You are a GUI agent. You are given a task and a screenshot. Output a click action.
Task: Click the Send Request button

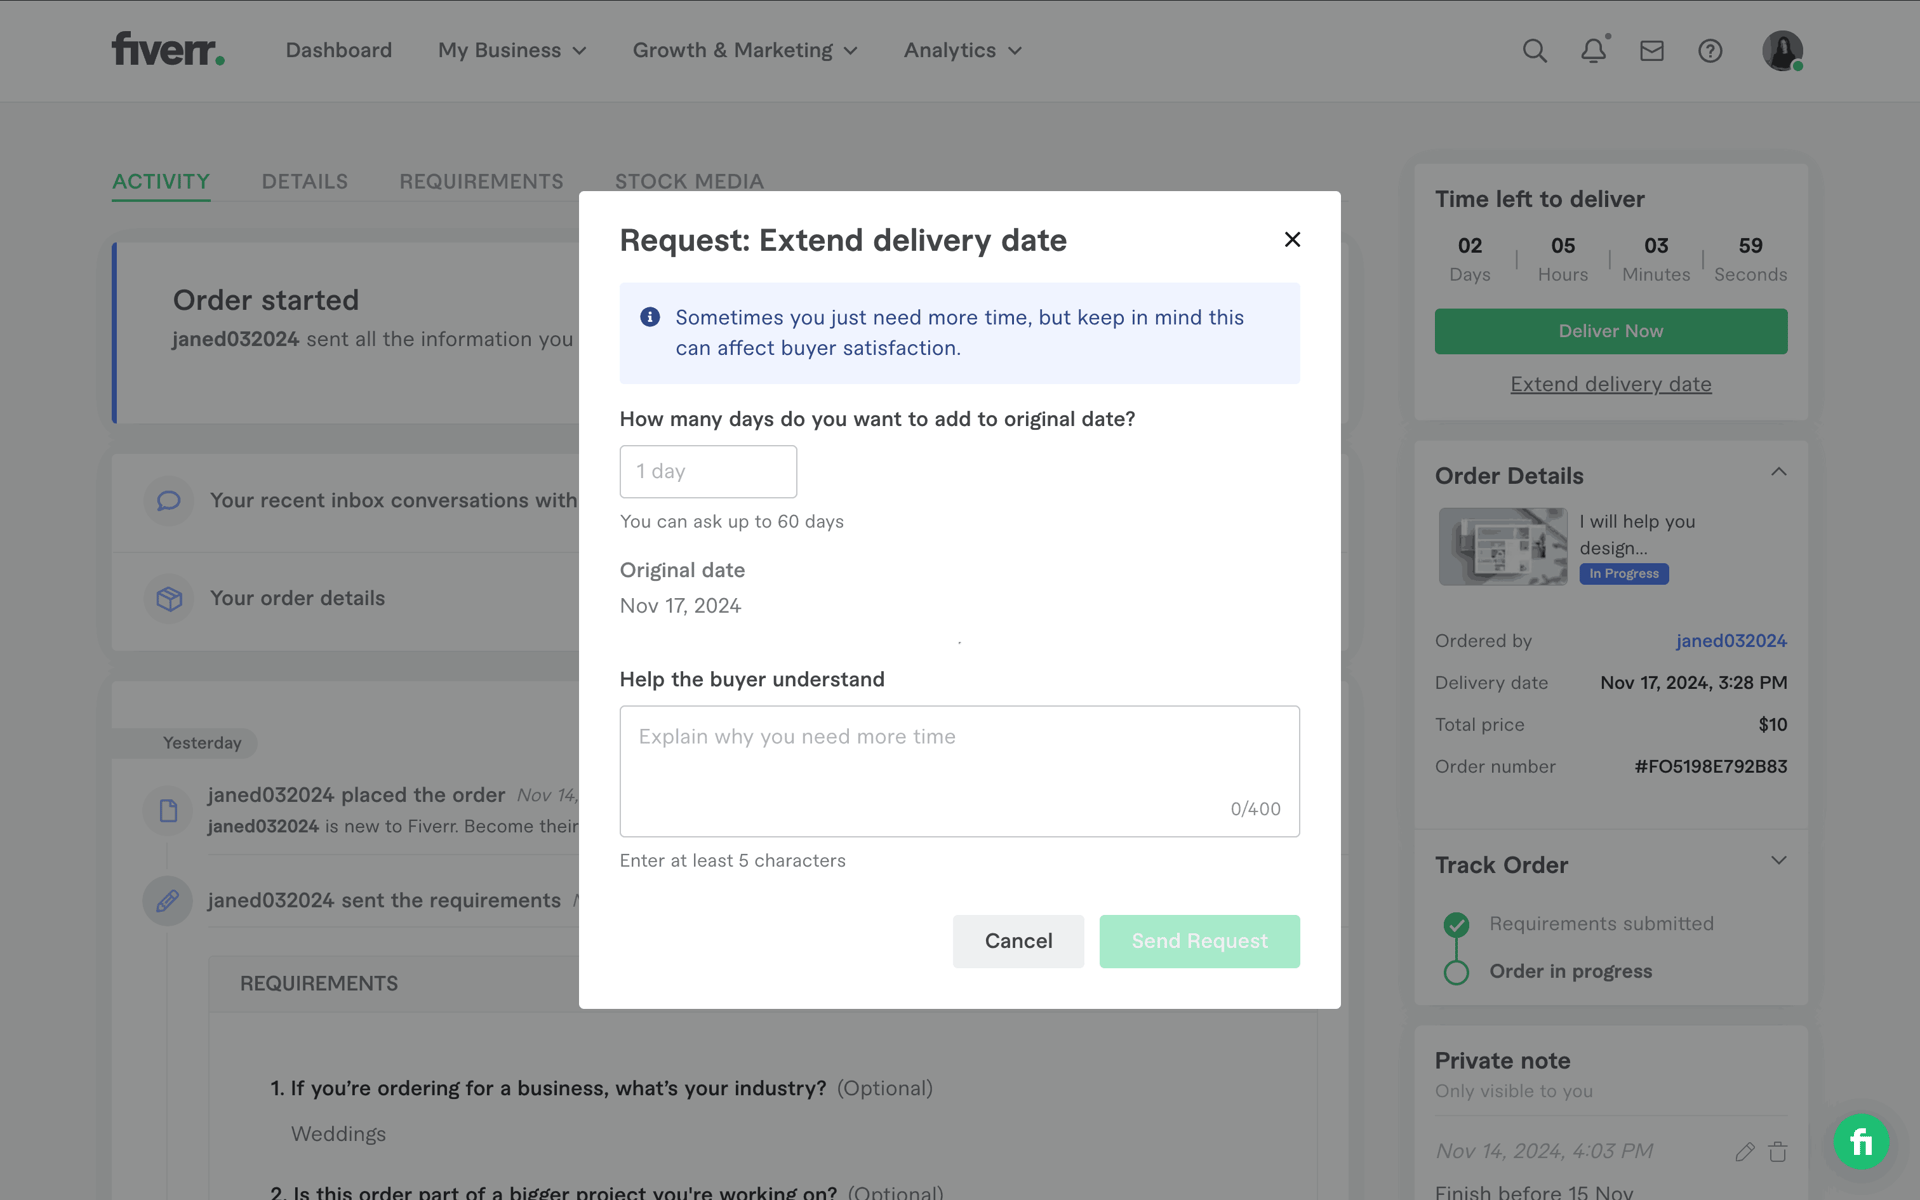1199,941
